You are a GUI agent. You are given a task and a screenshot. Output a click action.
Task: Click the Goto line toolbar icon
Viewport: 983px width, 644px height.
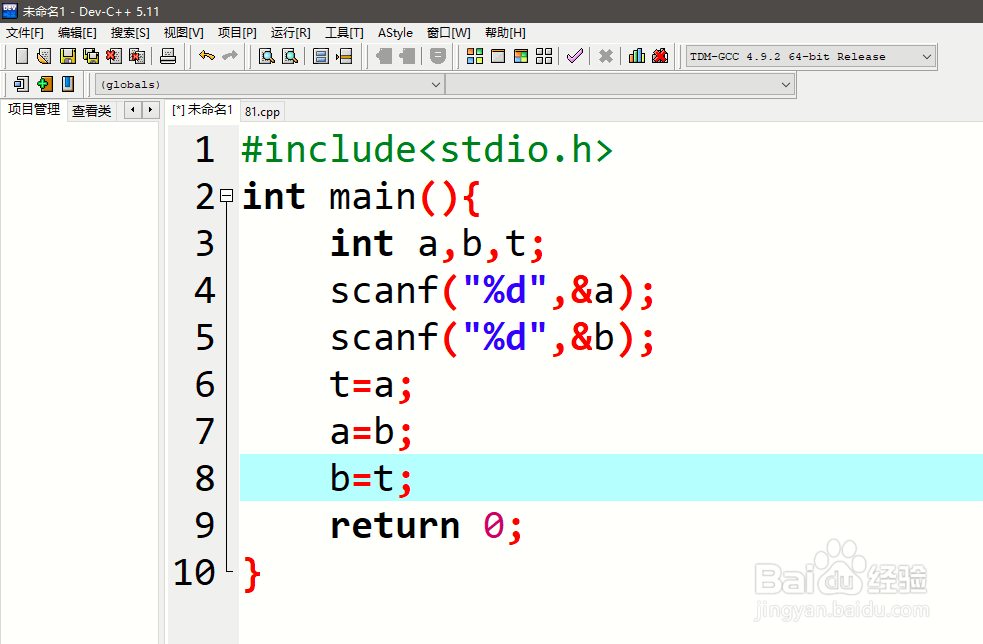[x=344, y=56]
